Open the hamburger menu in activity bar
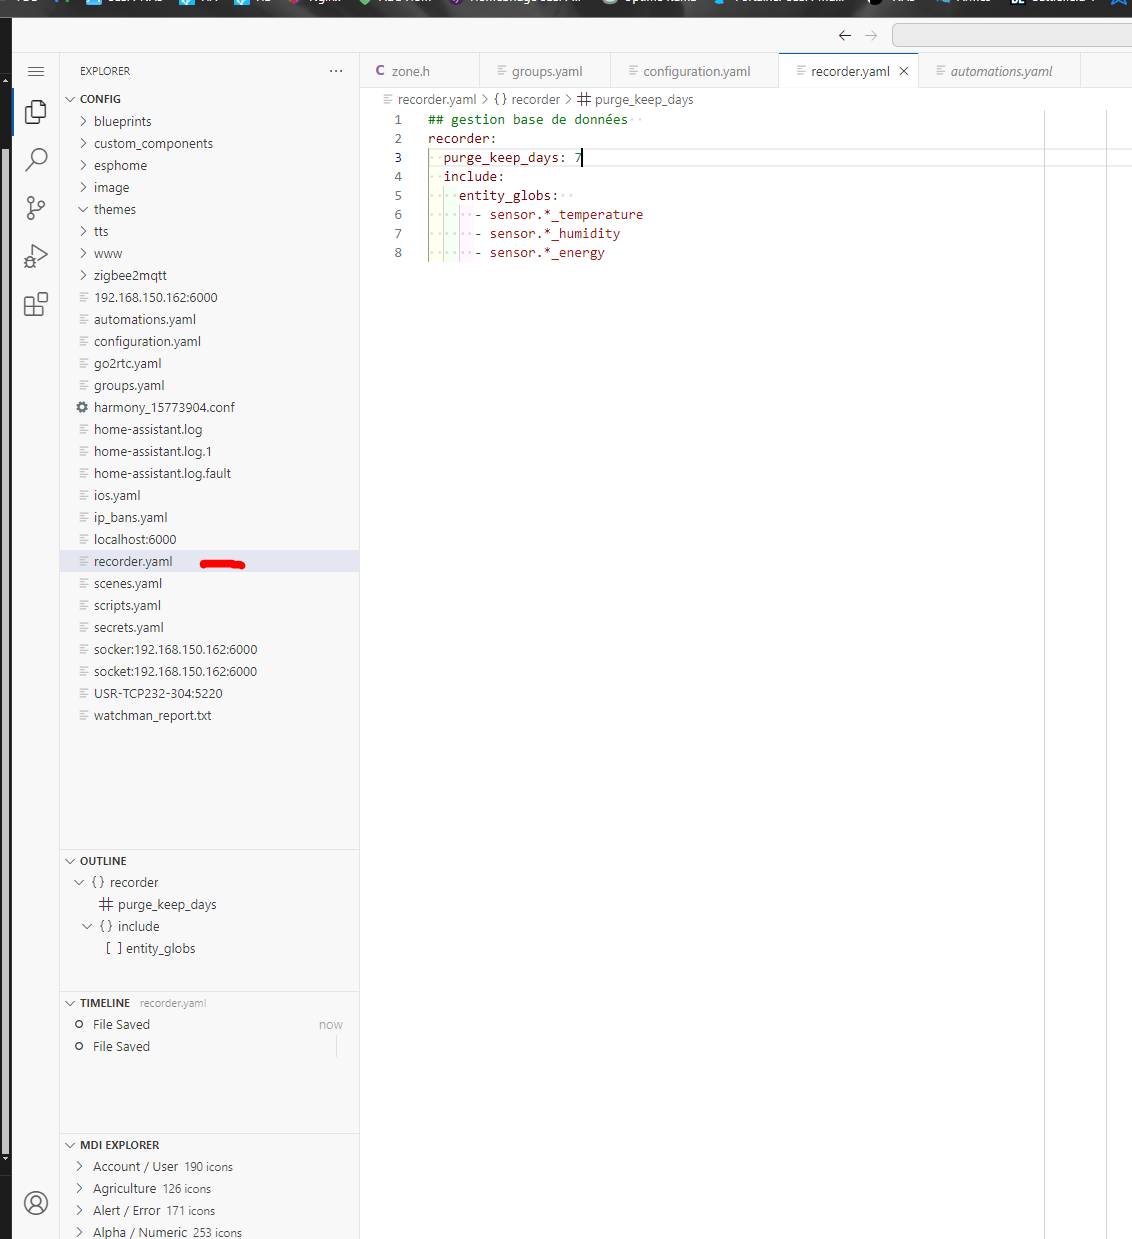This screenshot has width=1132, height=1239. pyautogui.click(x=36, y=71)
